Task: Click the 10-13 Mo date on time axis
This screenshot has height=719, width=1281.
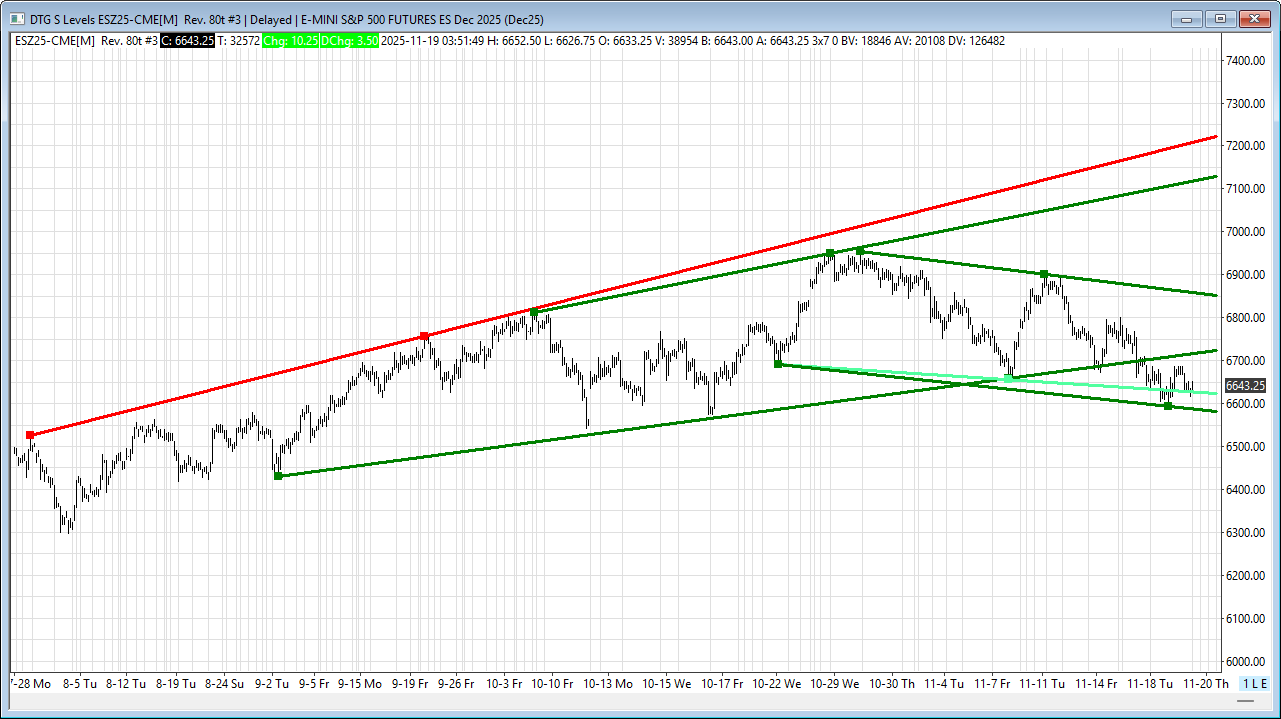Action: pyautogui.click(x=607, y=684)
